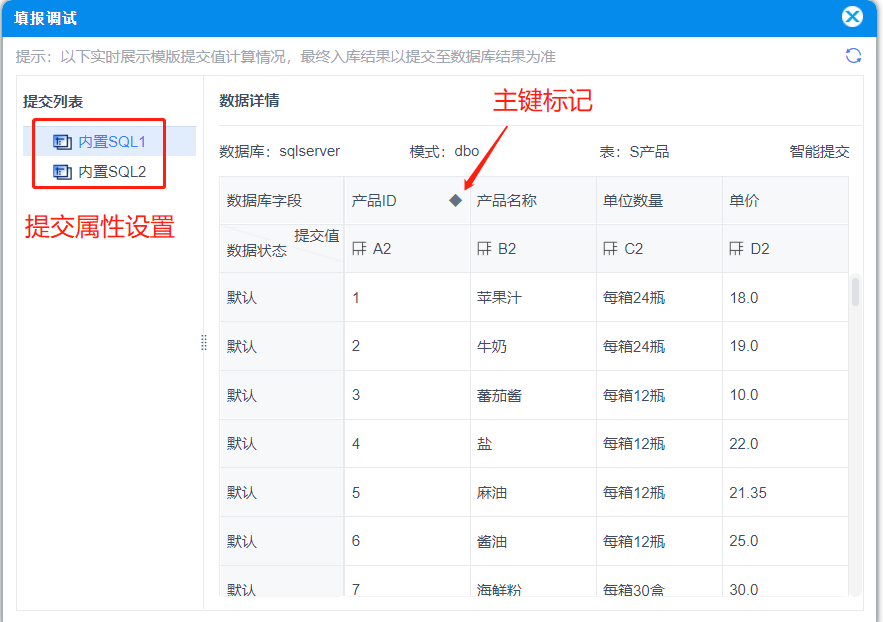
Task: Click the cell icon next to A2
Action: pyautogui.click(x=359, y=248)
